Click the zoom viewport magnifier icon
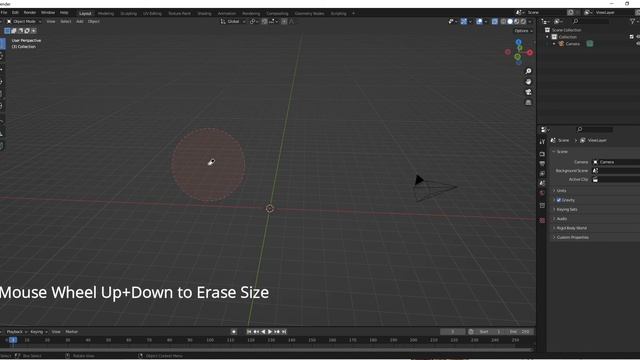The height and width of the screenshot is (360, 640). pyautogui.click(x=528, y=71)
